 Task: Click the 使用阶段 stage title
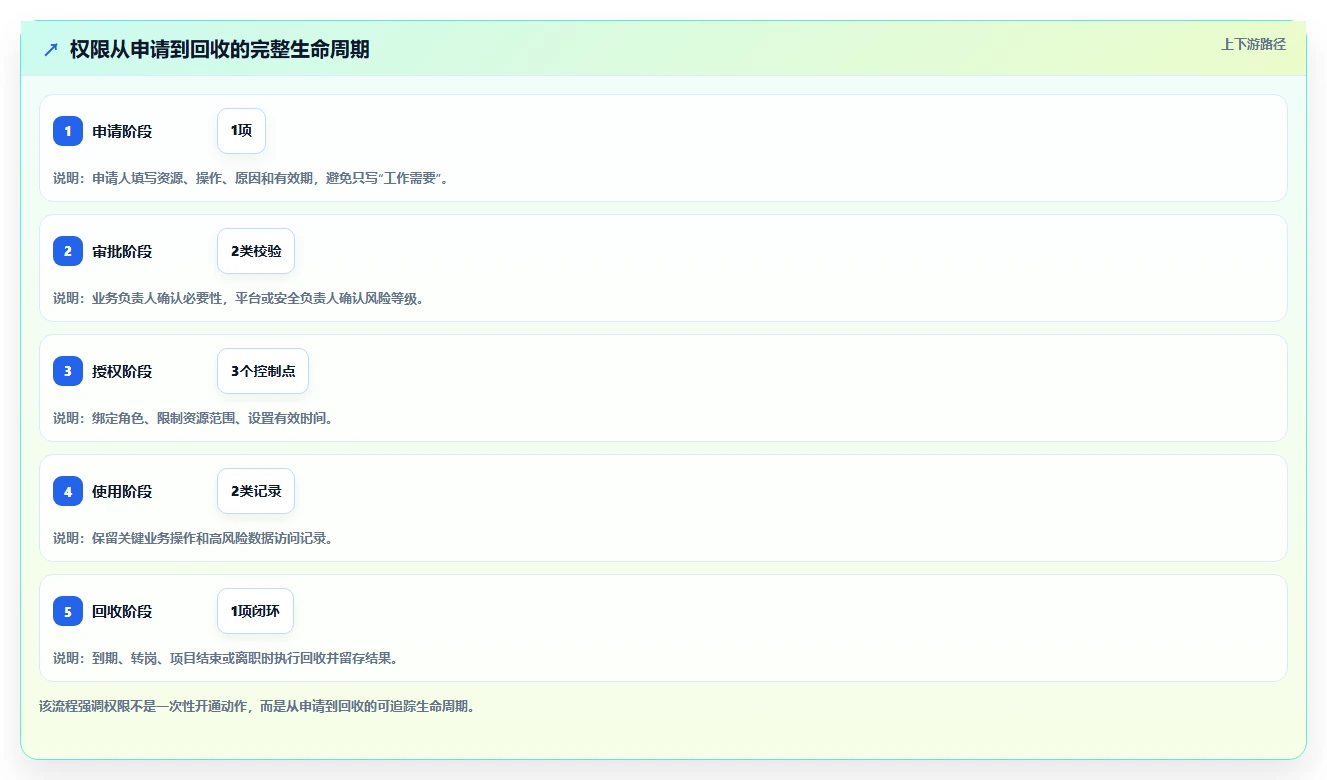122,491
